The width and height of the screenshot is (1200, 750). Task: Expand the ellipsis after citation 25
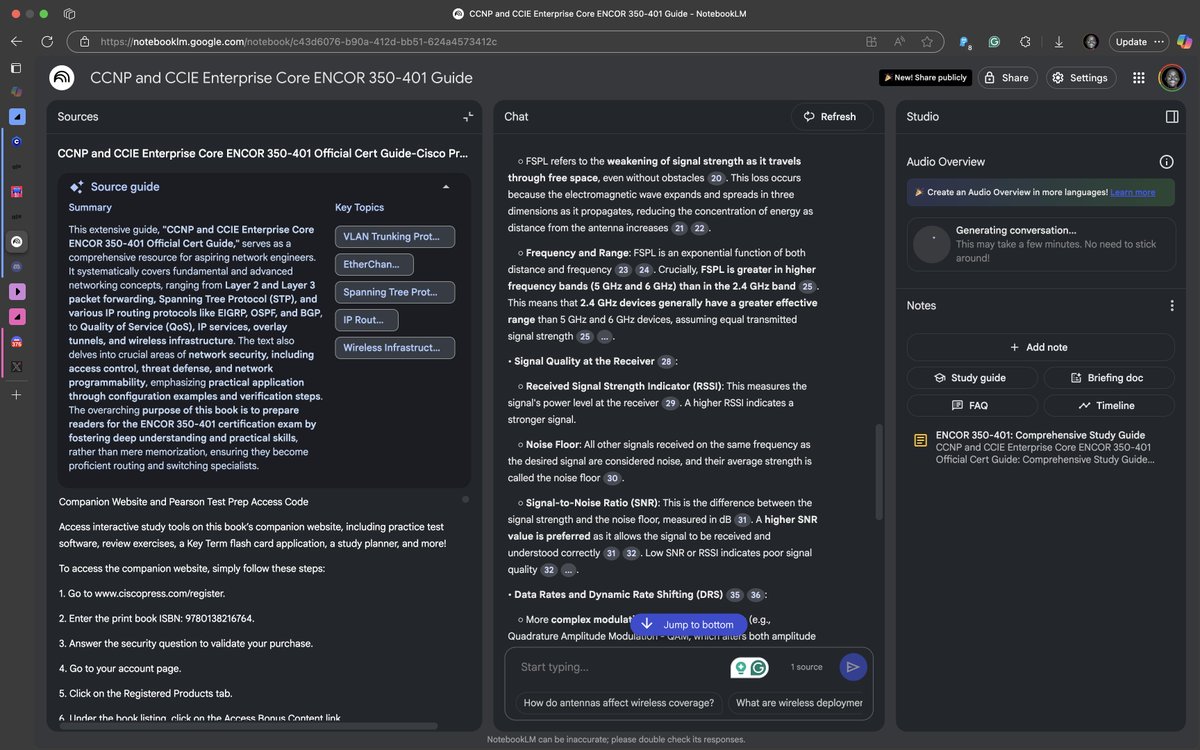606,337
